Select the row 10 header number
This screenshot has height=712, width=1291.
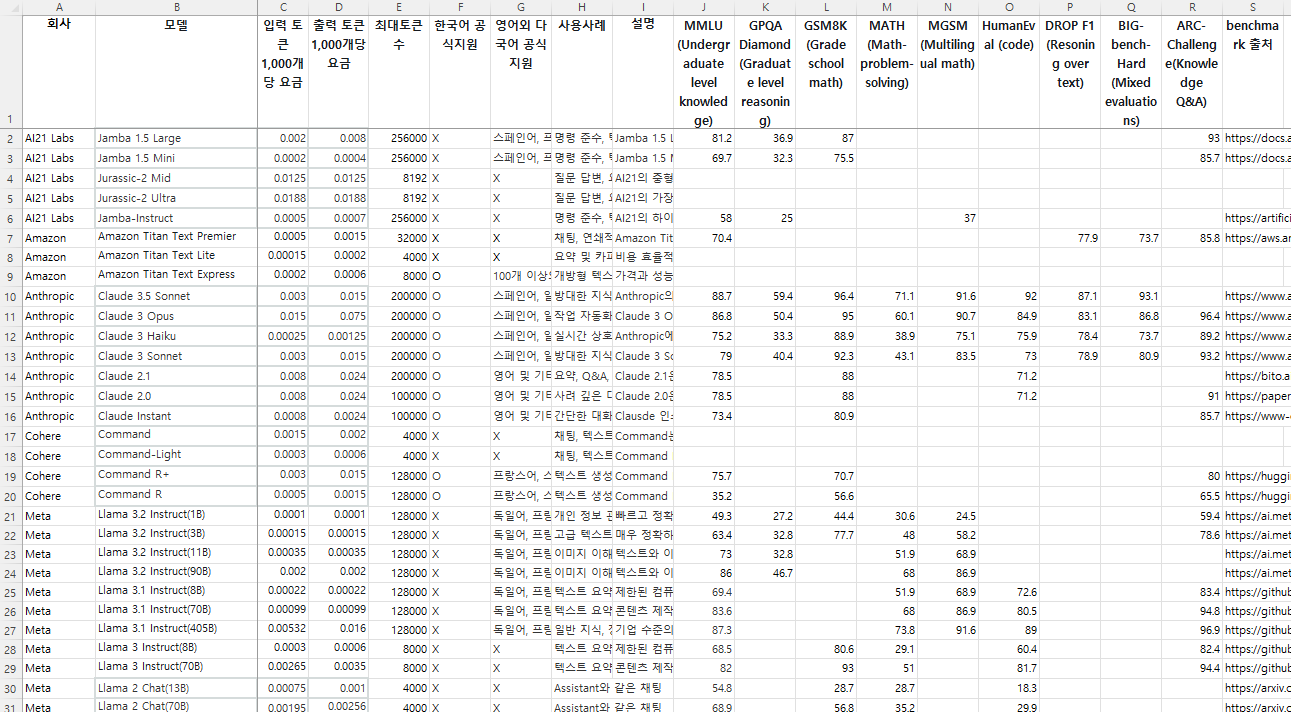(10, 296)
